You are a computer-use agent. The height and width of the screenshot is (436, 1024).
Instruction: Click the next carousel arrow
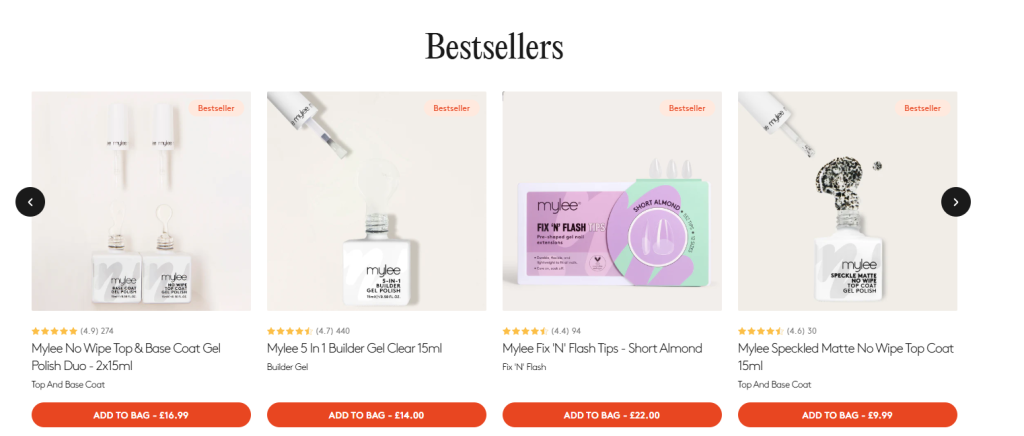point(955,202)
